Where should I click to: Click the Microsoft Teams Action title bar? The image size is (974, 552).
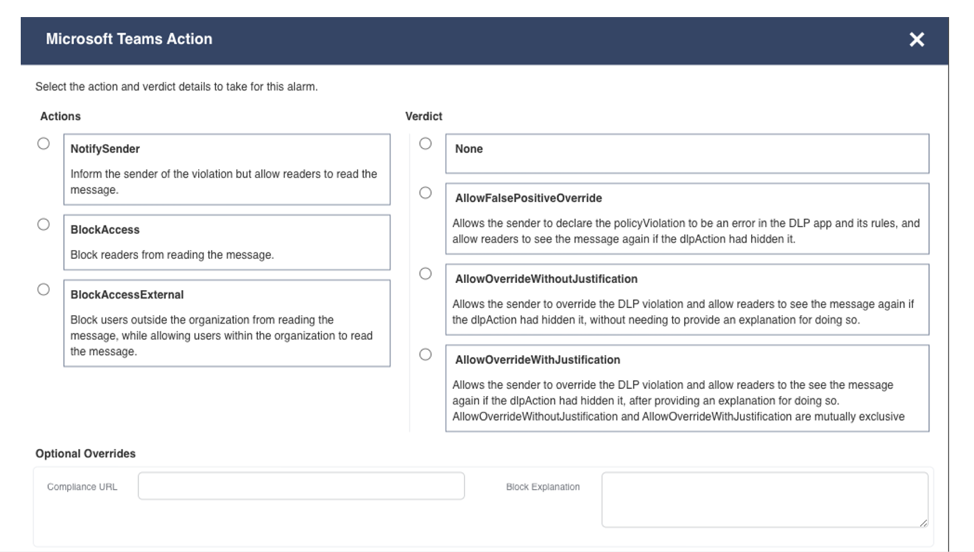pos(450,40)
